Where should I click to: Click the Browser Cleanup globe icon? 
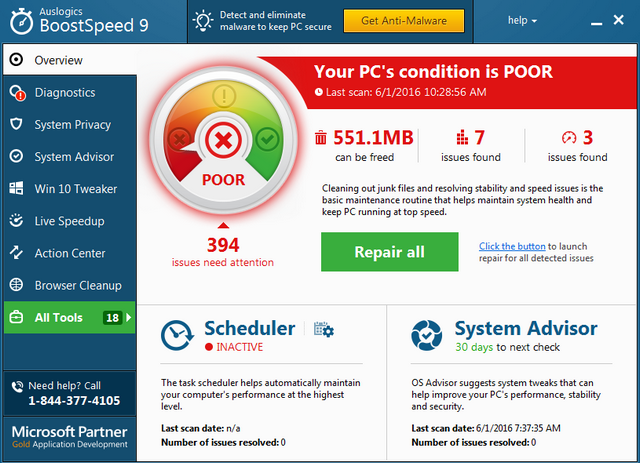pos(16,285)
